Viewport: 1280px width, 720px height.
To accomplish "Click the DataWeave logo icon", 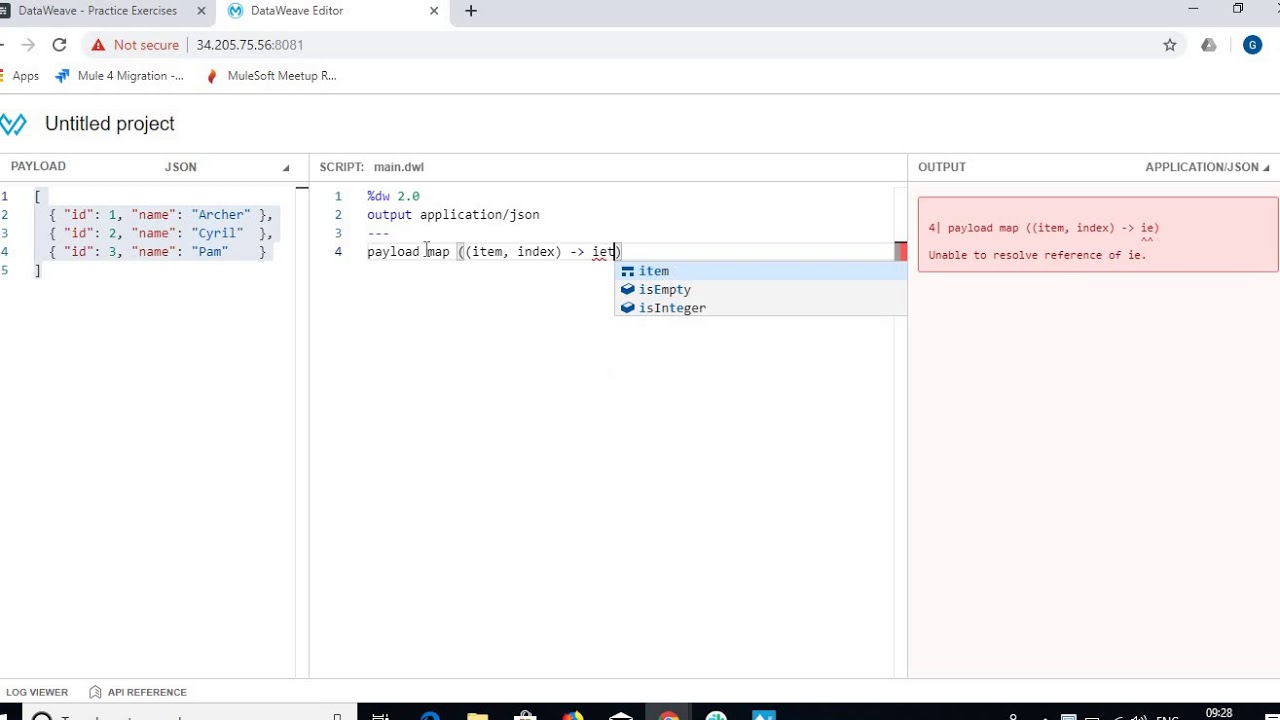I will coord(13,124).
